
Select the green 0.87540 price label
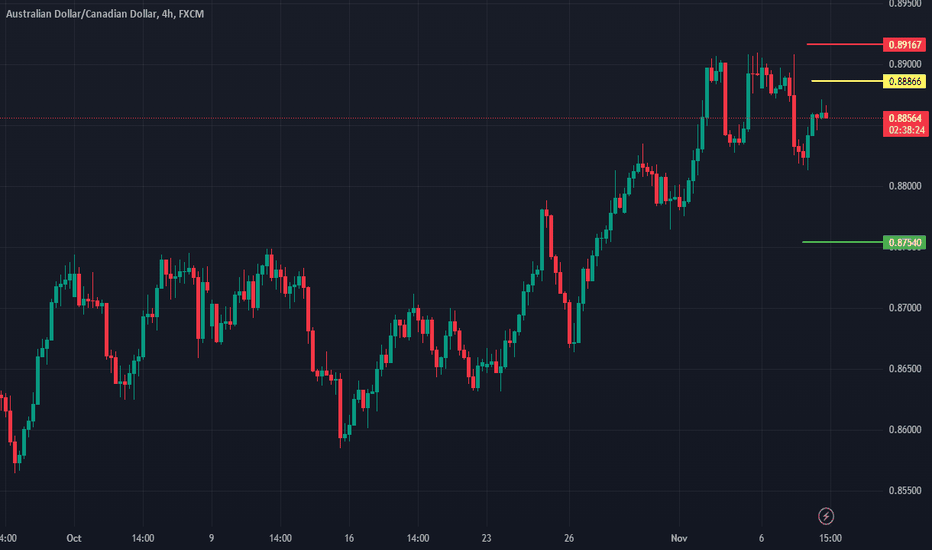(905, 243)
